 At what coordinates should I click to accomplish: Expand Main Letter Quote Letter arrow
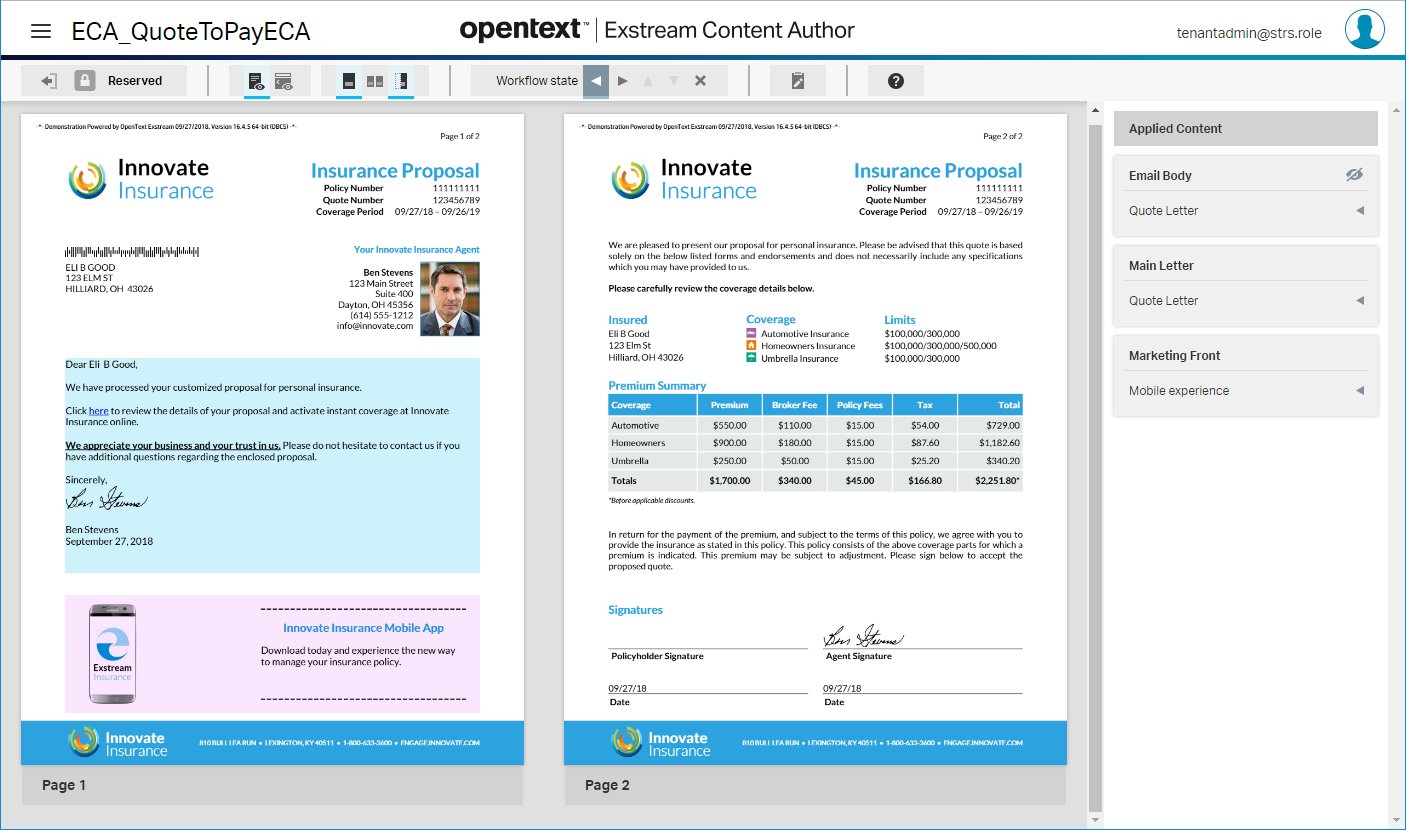[x=1360, y=301]
